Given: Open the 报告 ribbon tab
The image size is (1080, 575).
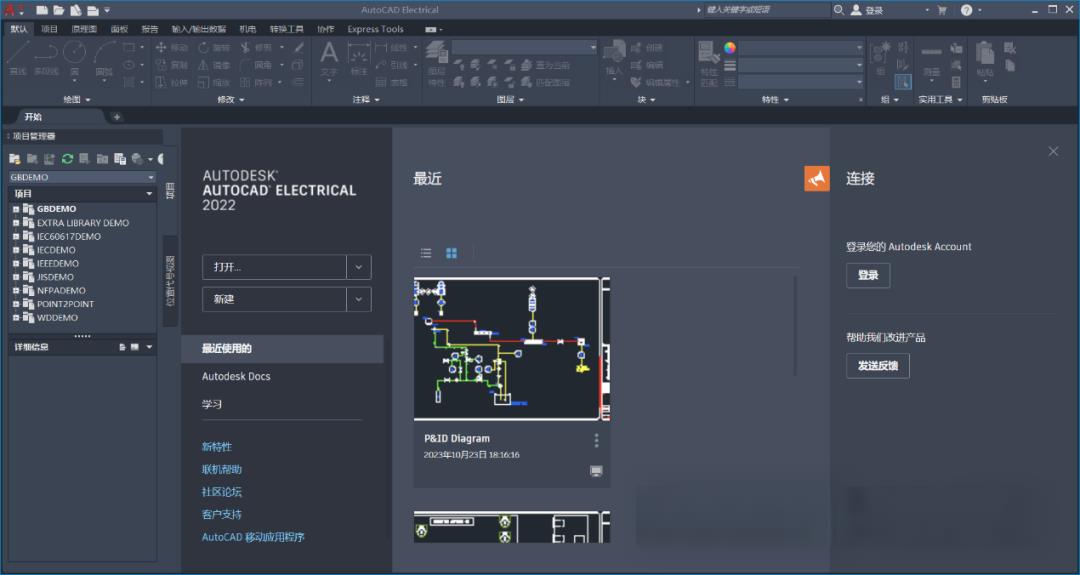Looking at the screenshot, I should 149,29.
